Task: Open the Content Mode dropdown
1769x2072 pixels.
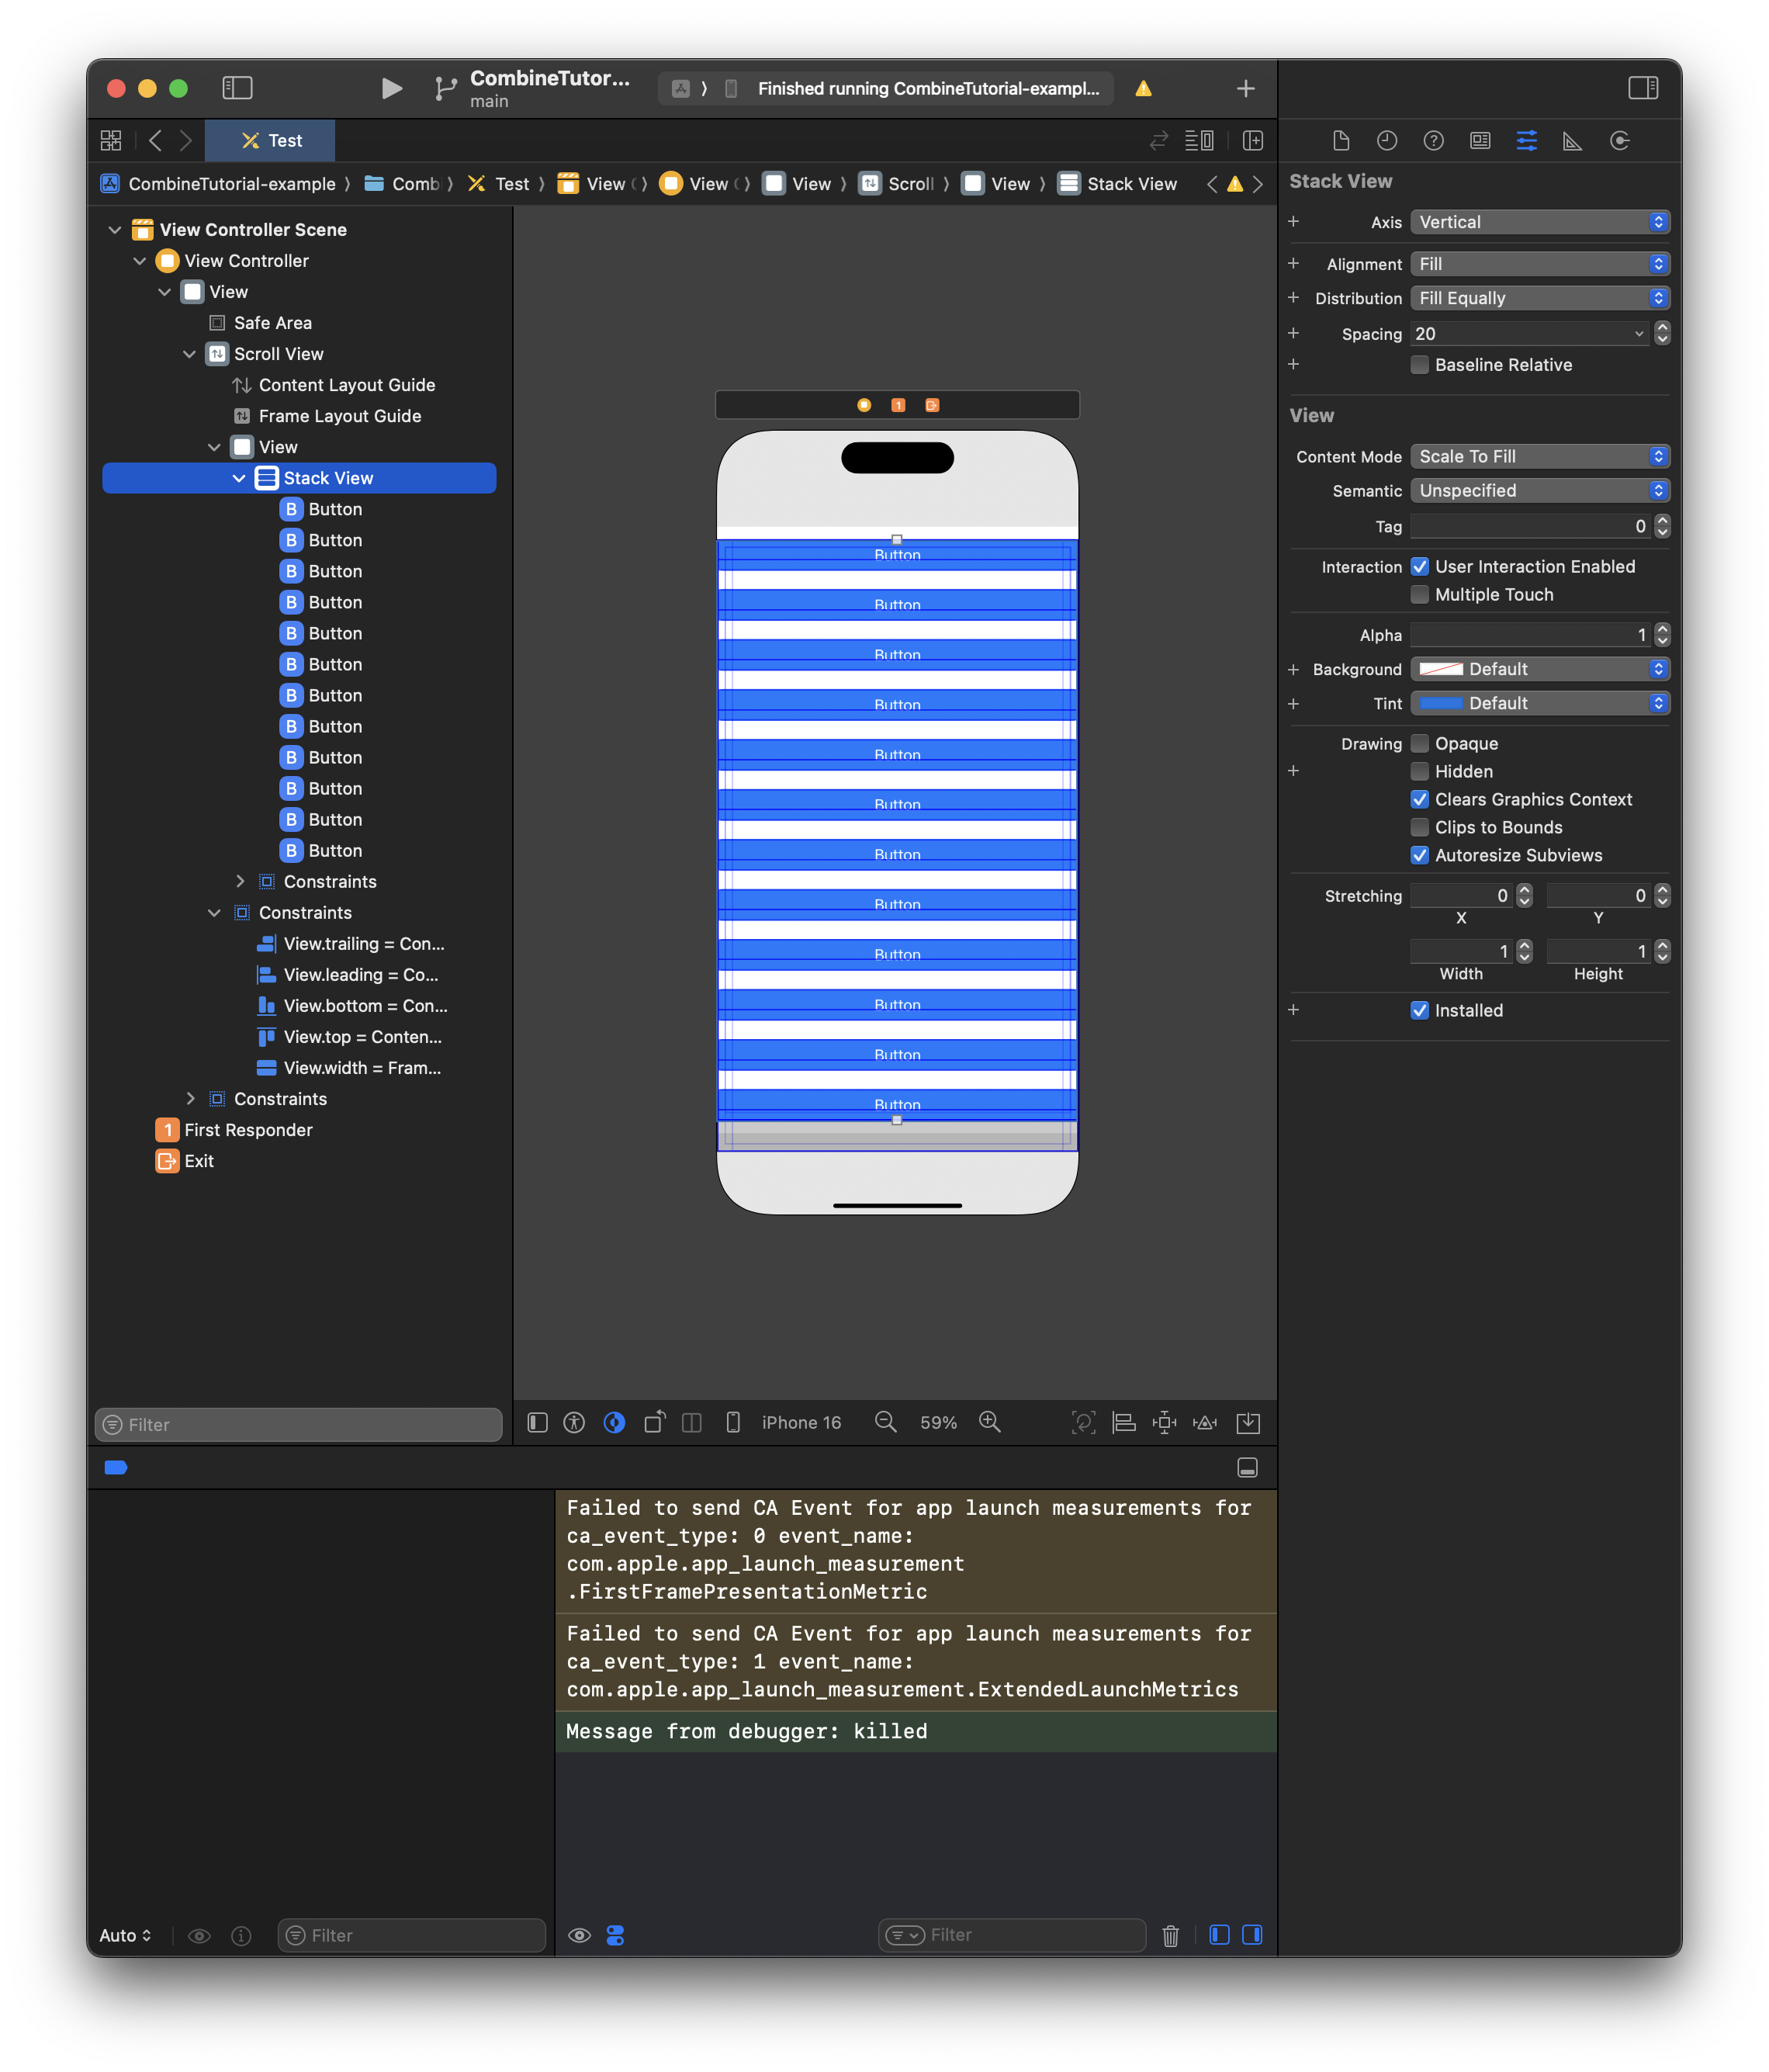Action: [x=1539, y=457]
